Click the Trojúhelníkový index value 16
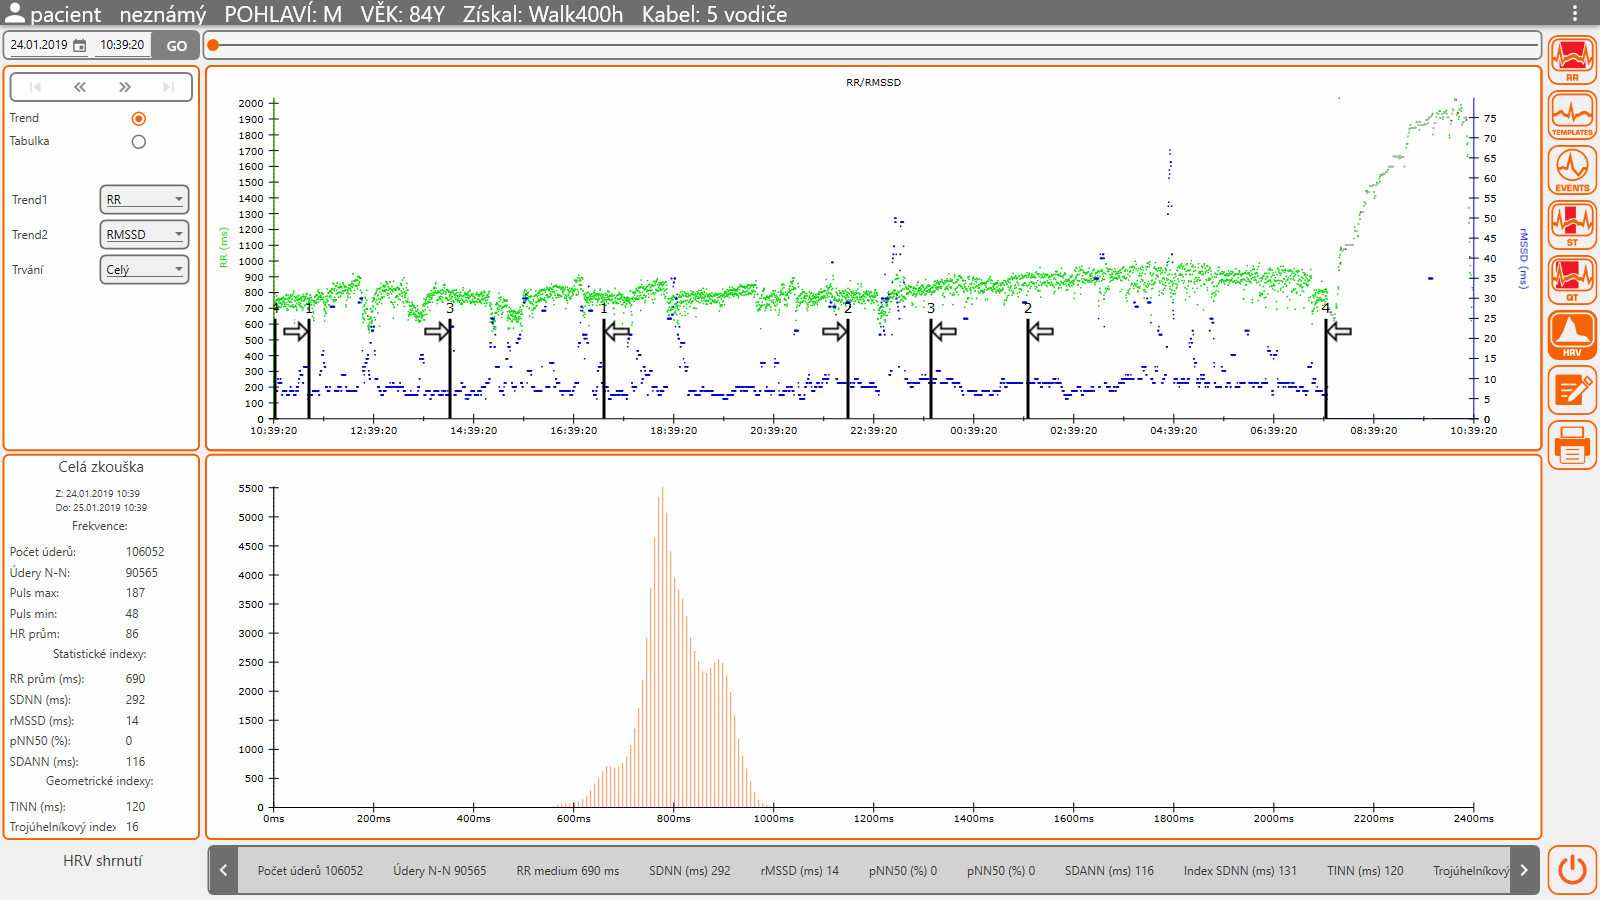Viewport: 1600px width, 900px height. point(132,827)
